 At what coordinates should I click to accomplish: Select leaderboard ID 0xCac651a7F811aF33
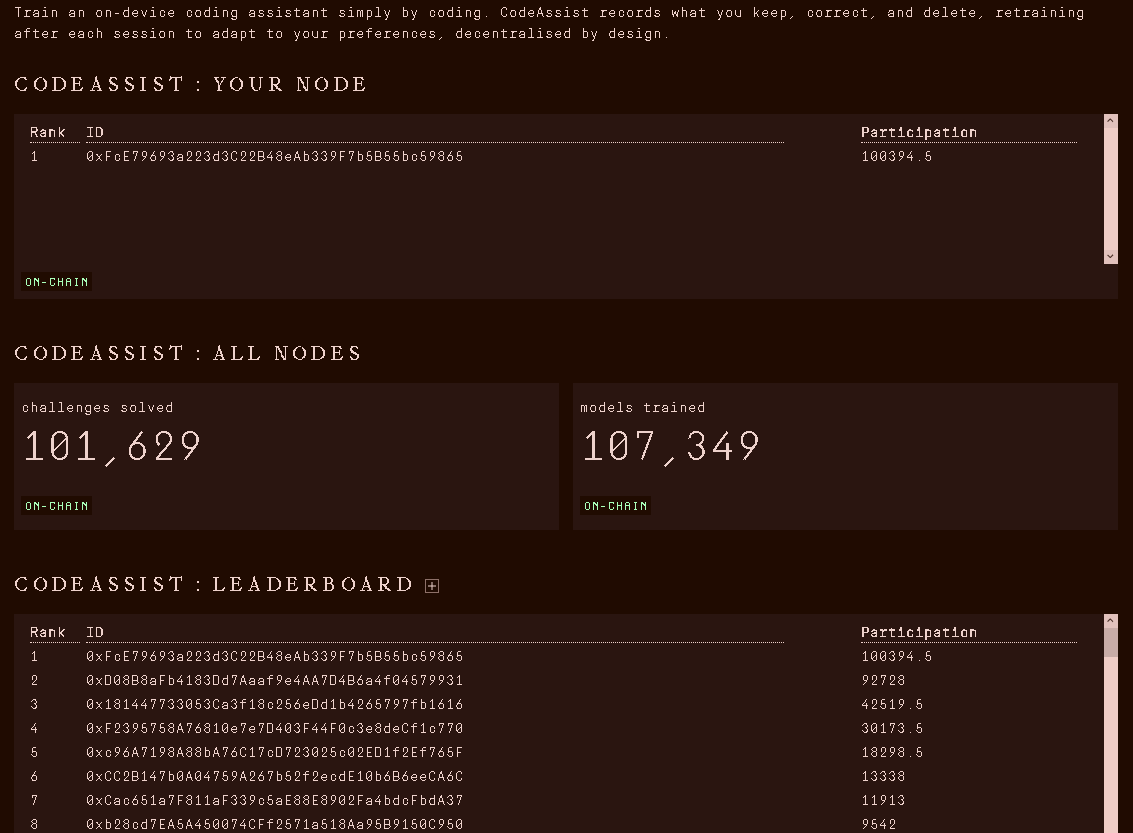pos(275,800)
